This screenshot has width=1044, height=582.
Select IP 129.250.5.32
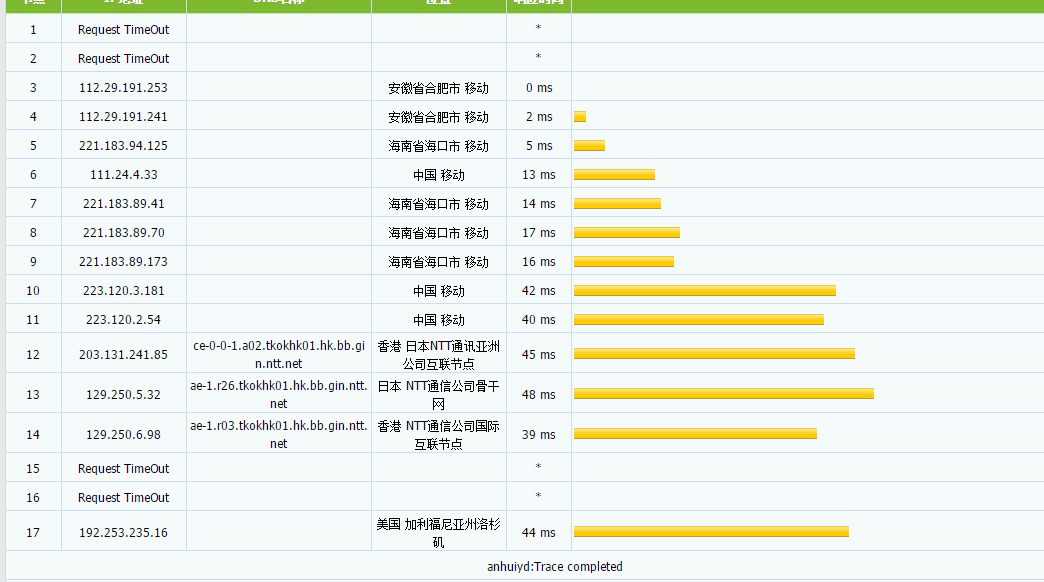coord(123,395)
